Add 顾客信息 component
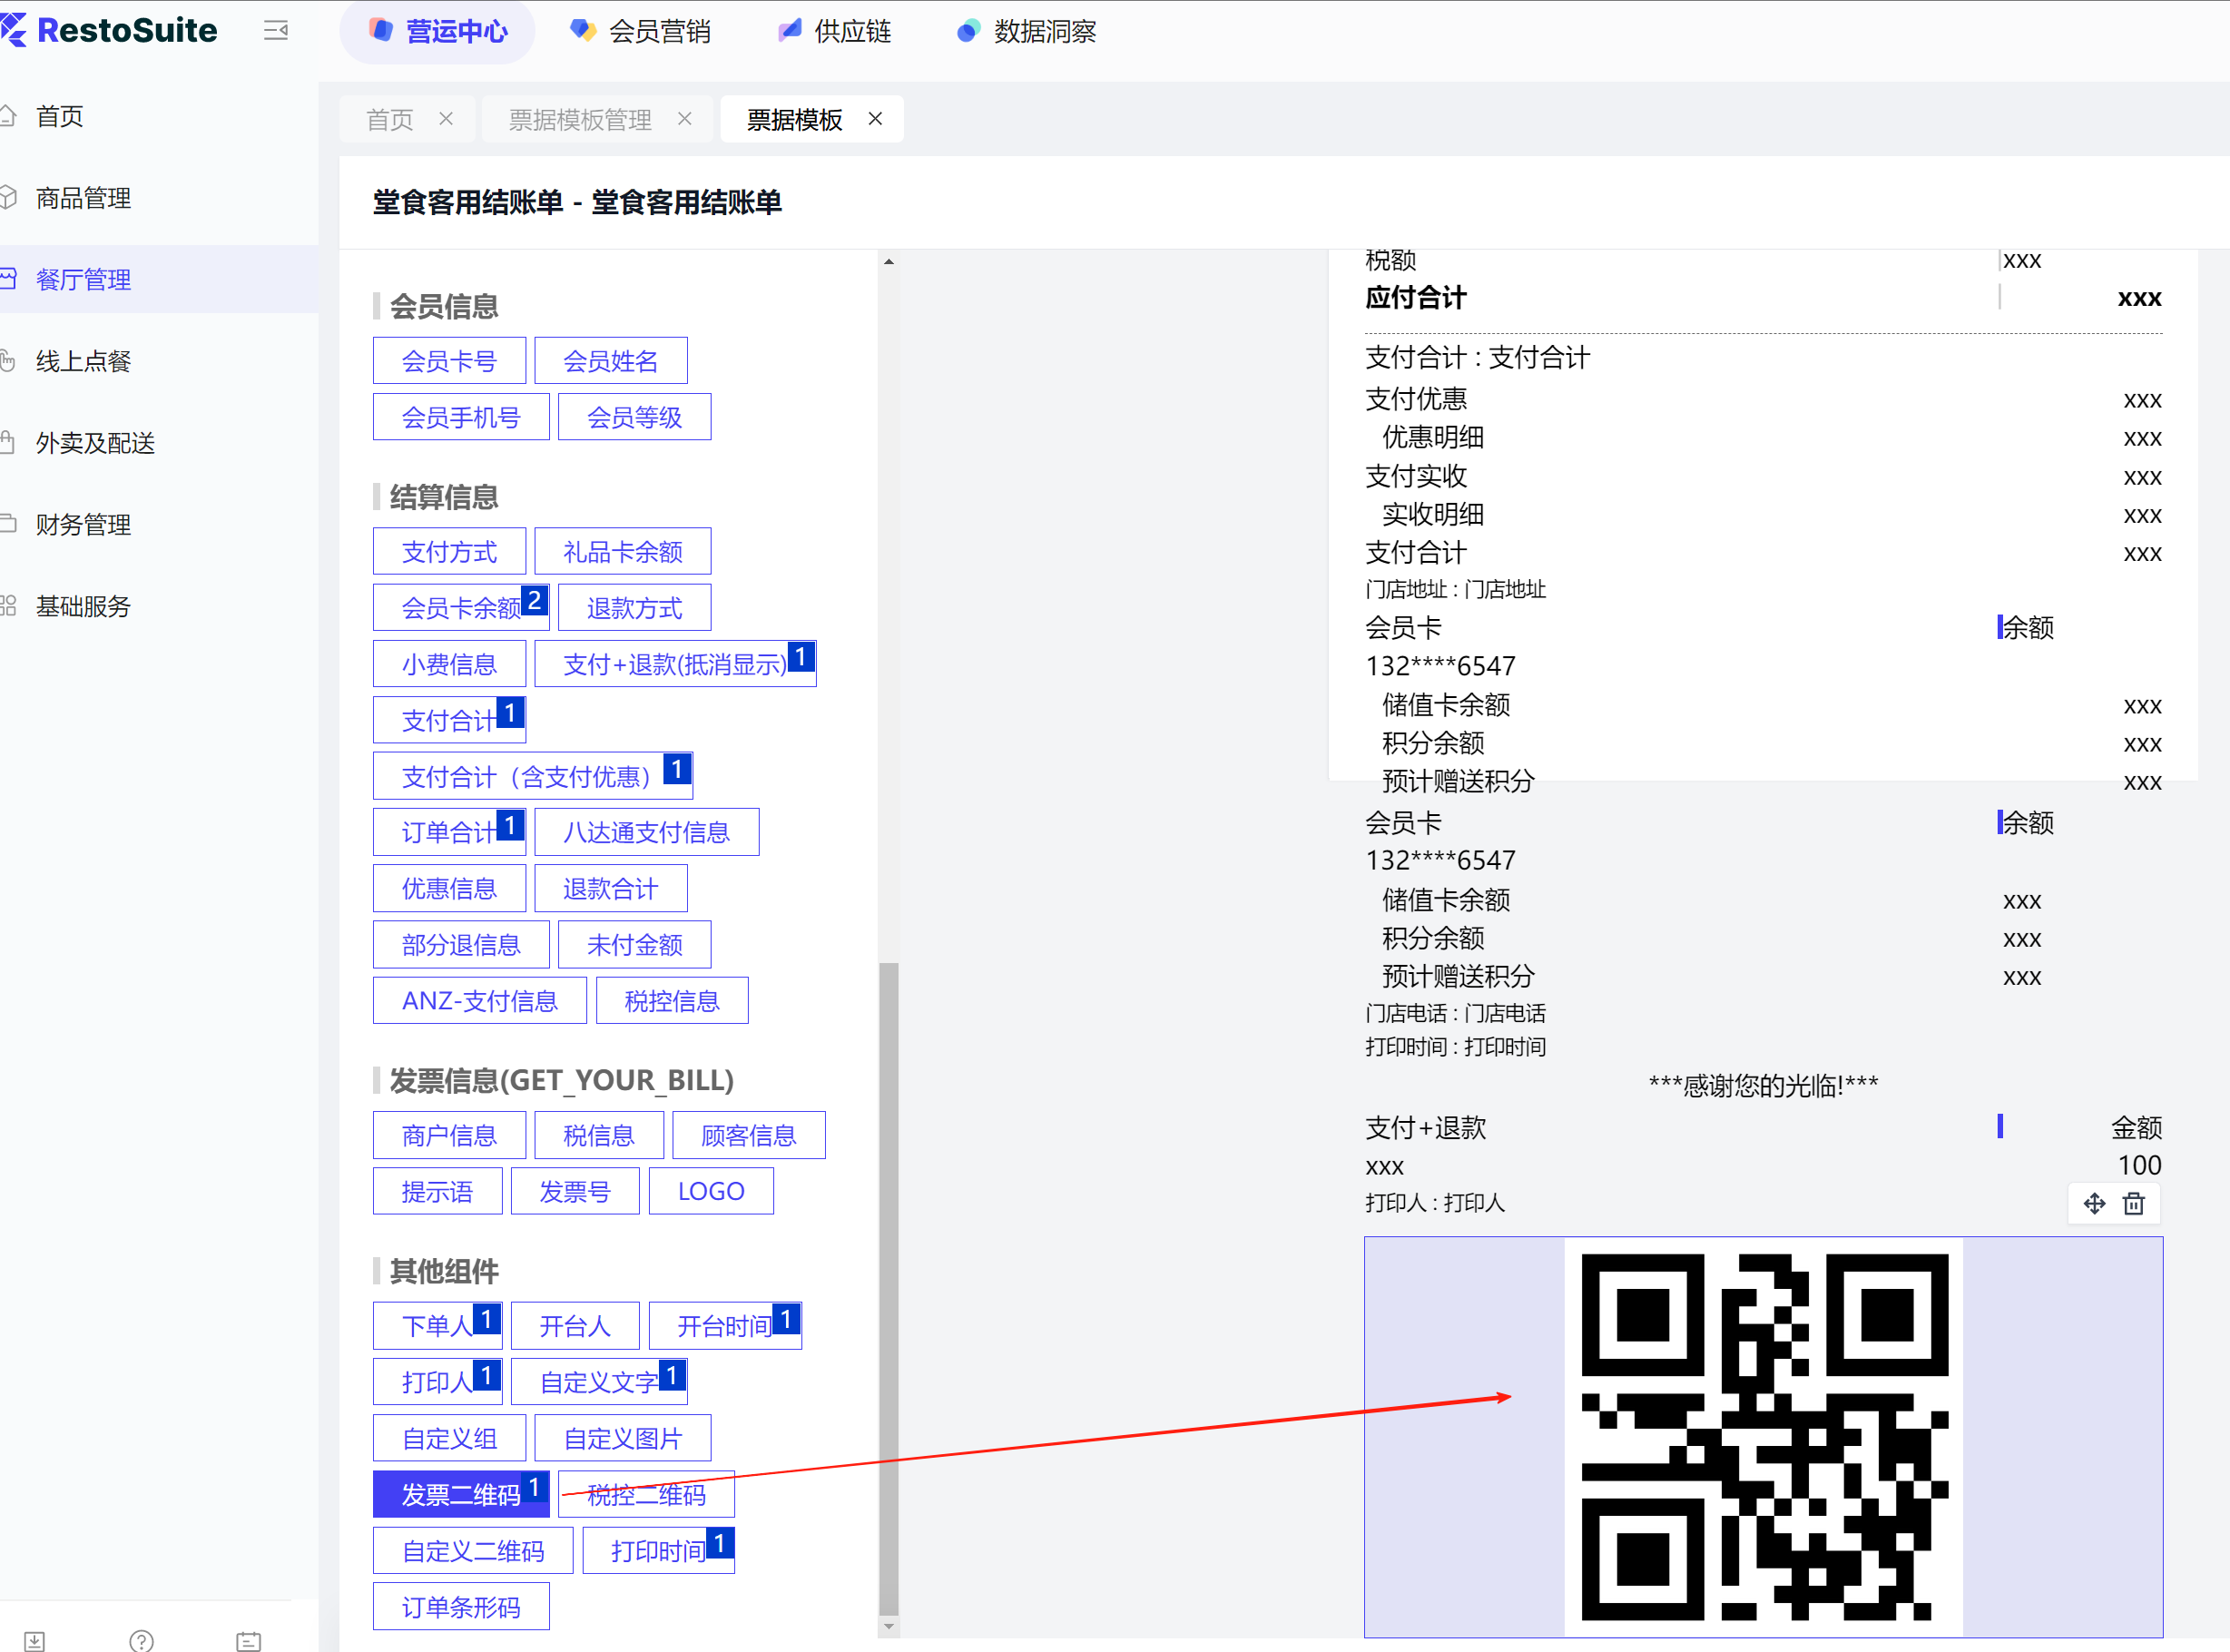The image size is (2230, 1652). pyautogui.click(x=749, y=1135)
